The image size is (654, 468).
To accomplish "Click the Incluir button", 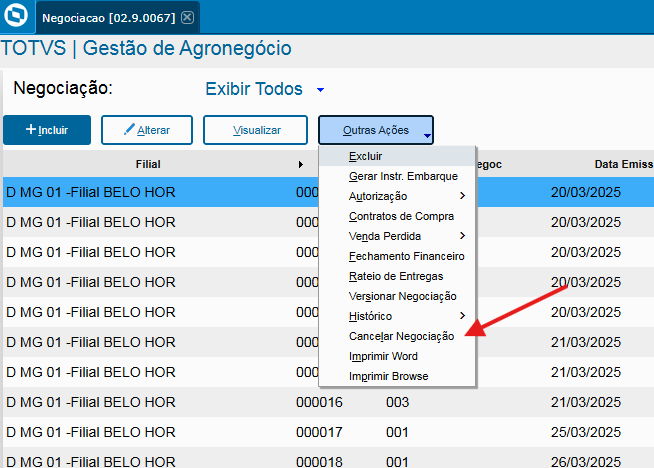I will click(47, 130).
